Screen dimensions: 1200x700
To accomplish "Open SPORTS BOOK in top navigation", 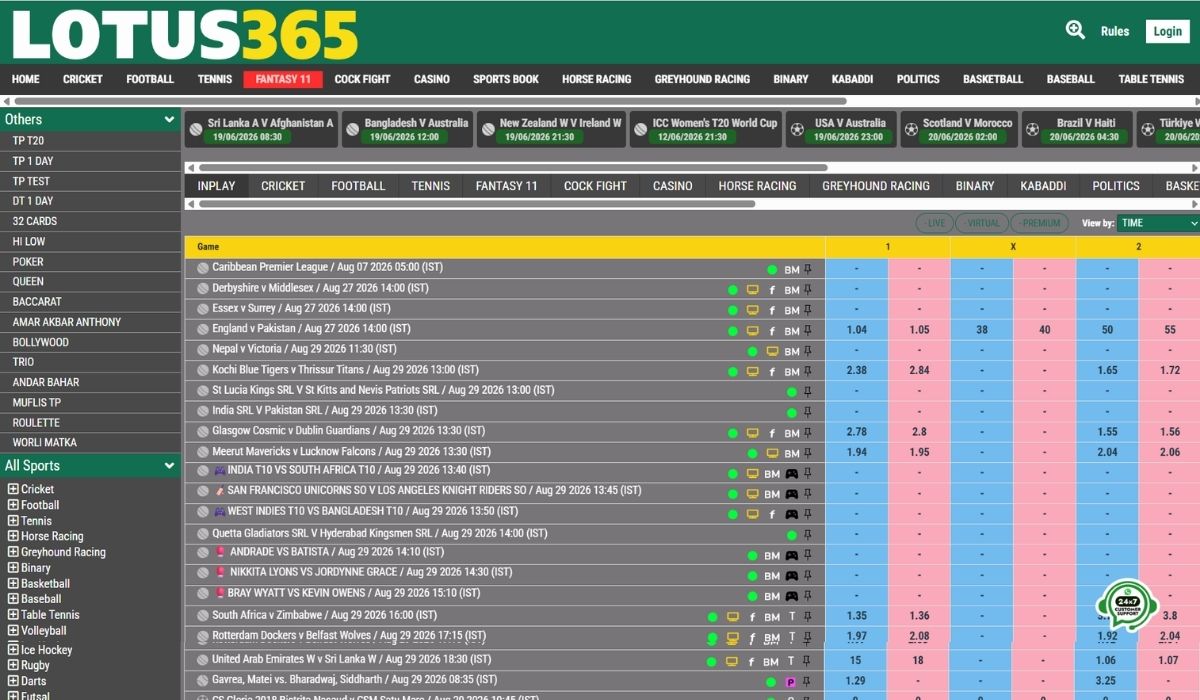I will (x=506, y=79).
